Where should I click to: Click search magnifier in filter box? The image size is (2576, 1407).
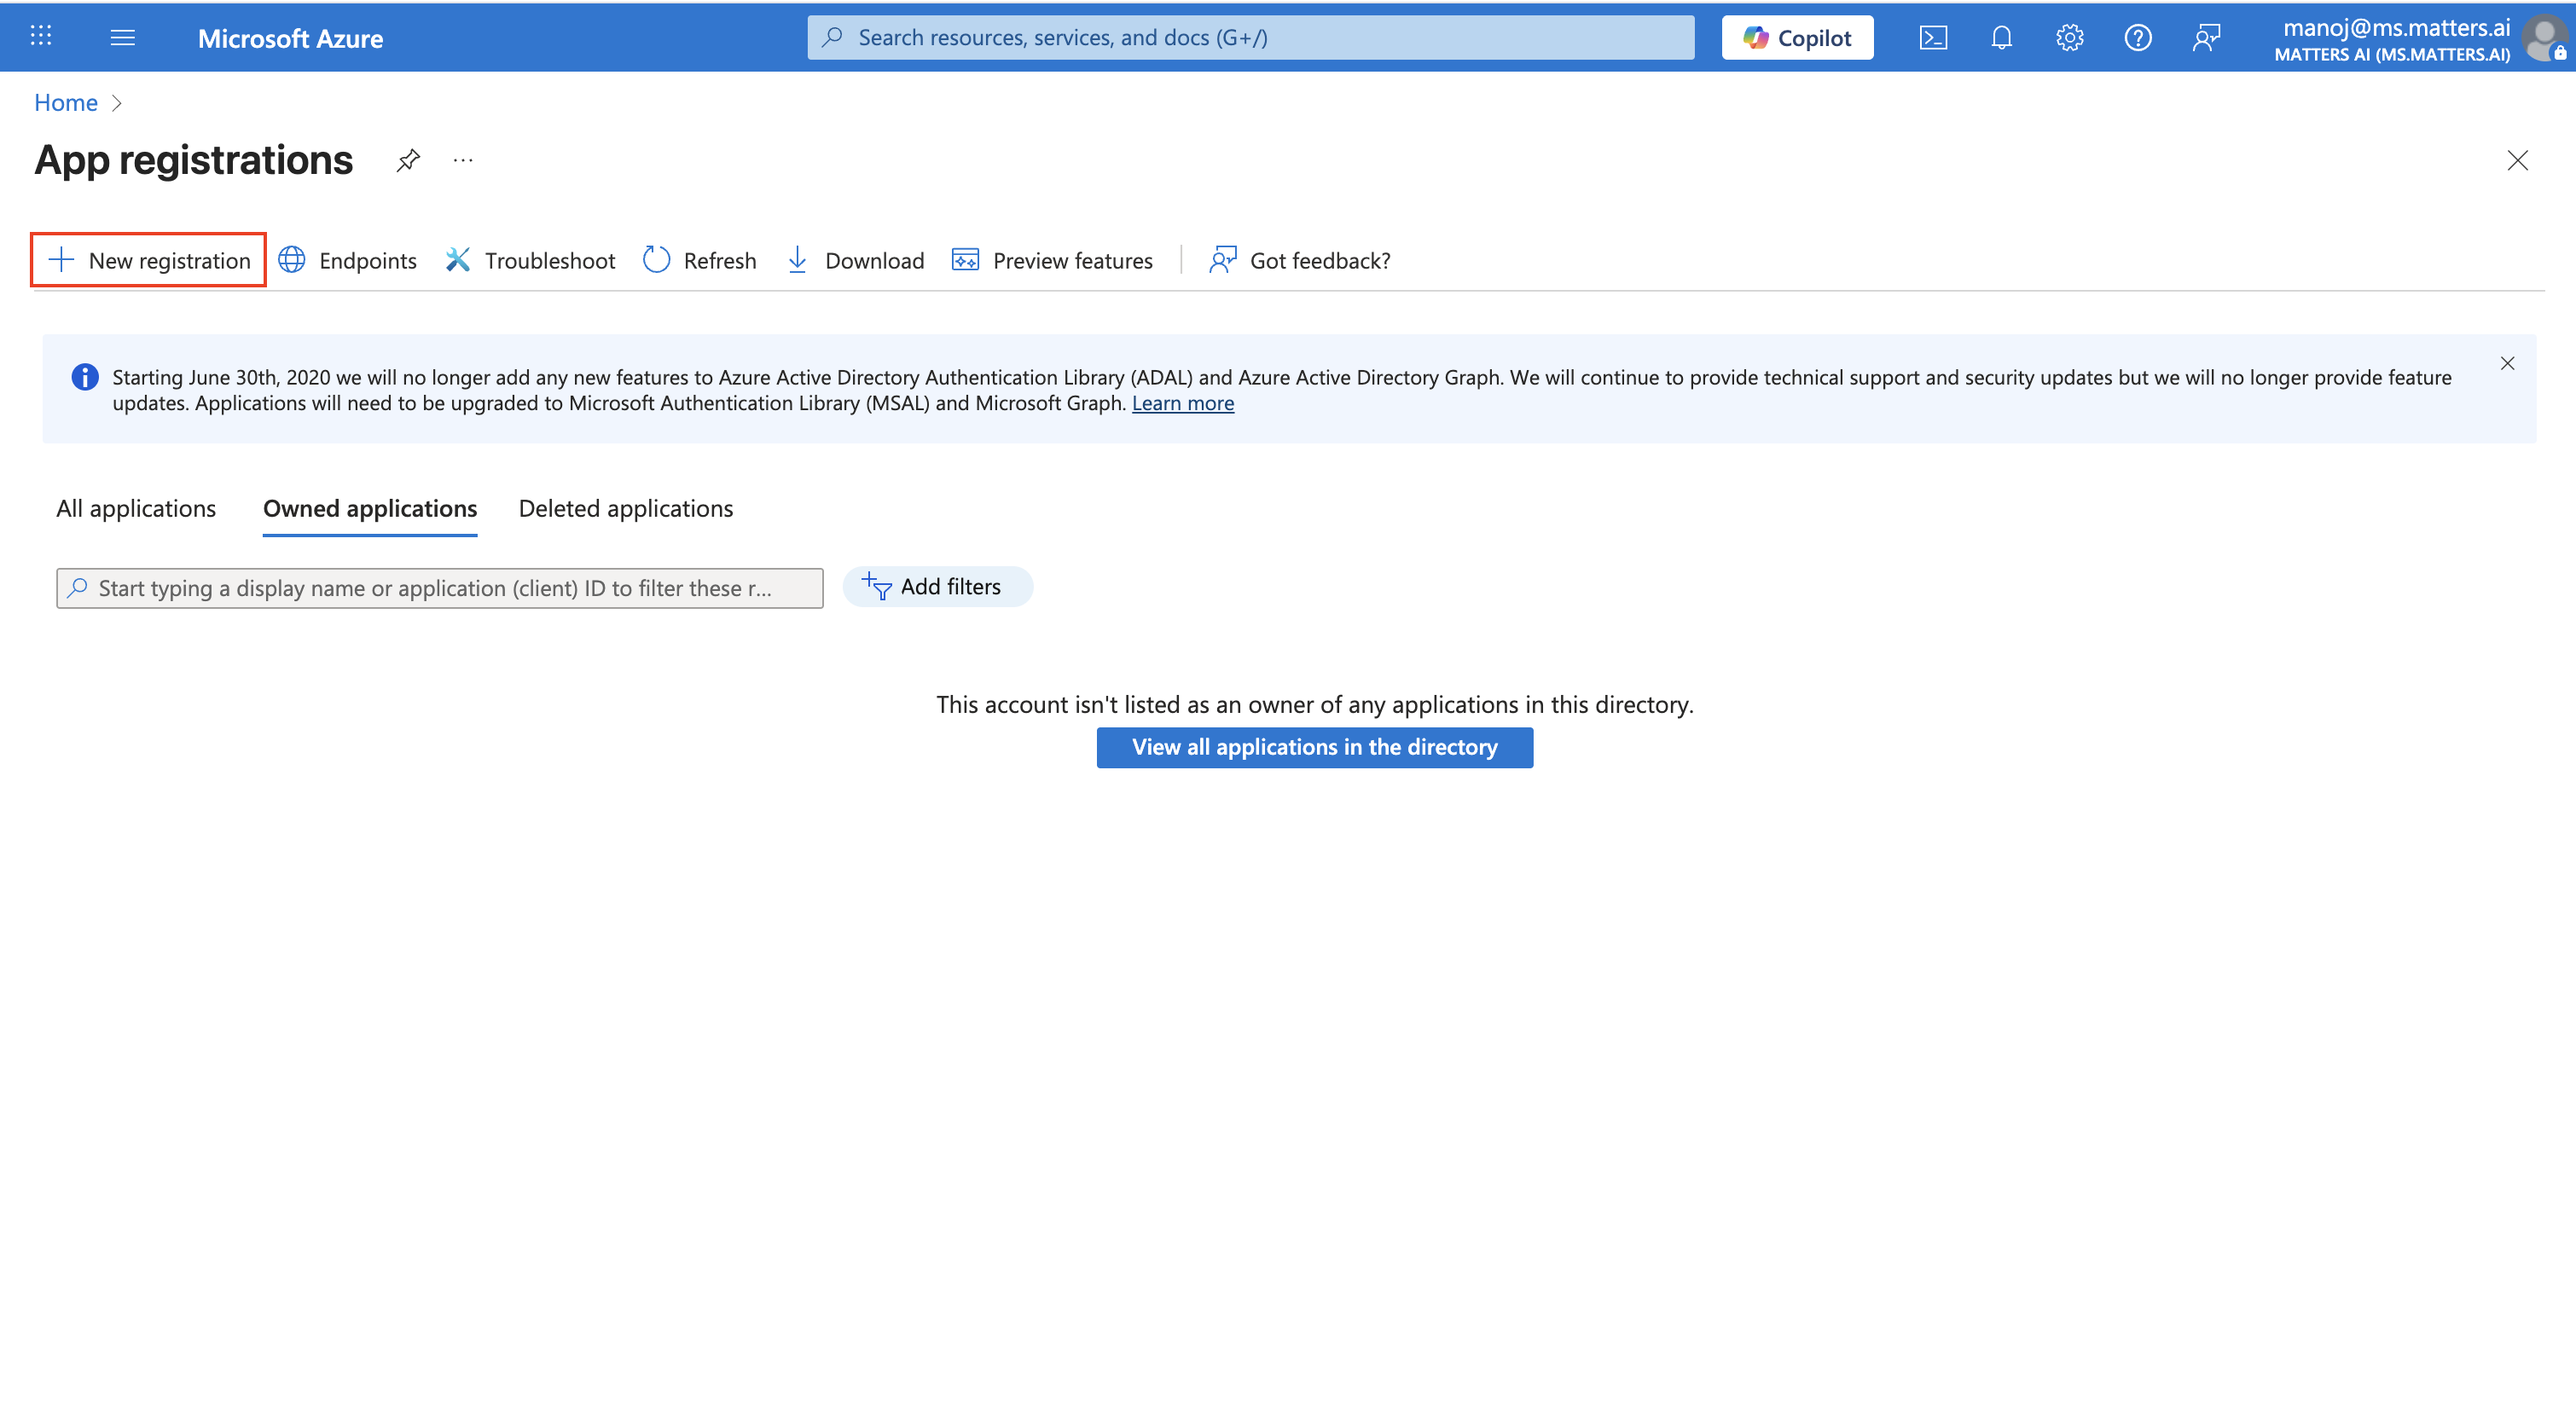pyautogui.click(x=77, y=588)
